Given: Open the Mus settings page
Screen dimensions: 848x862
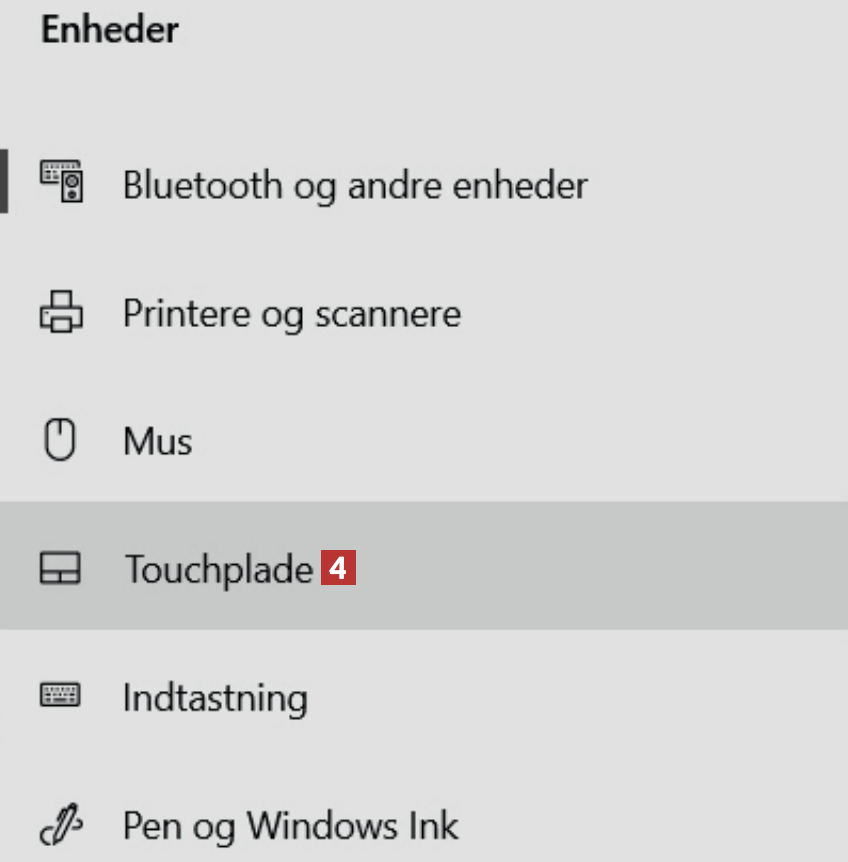Looking at the screenshot, I should (x=157, y=441).
